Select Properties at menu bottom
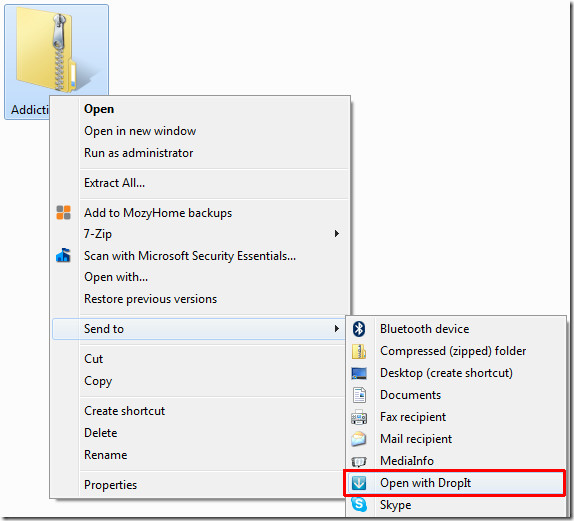574x521 pixels. click(110, 485)
